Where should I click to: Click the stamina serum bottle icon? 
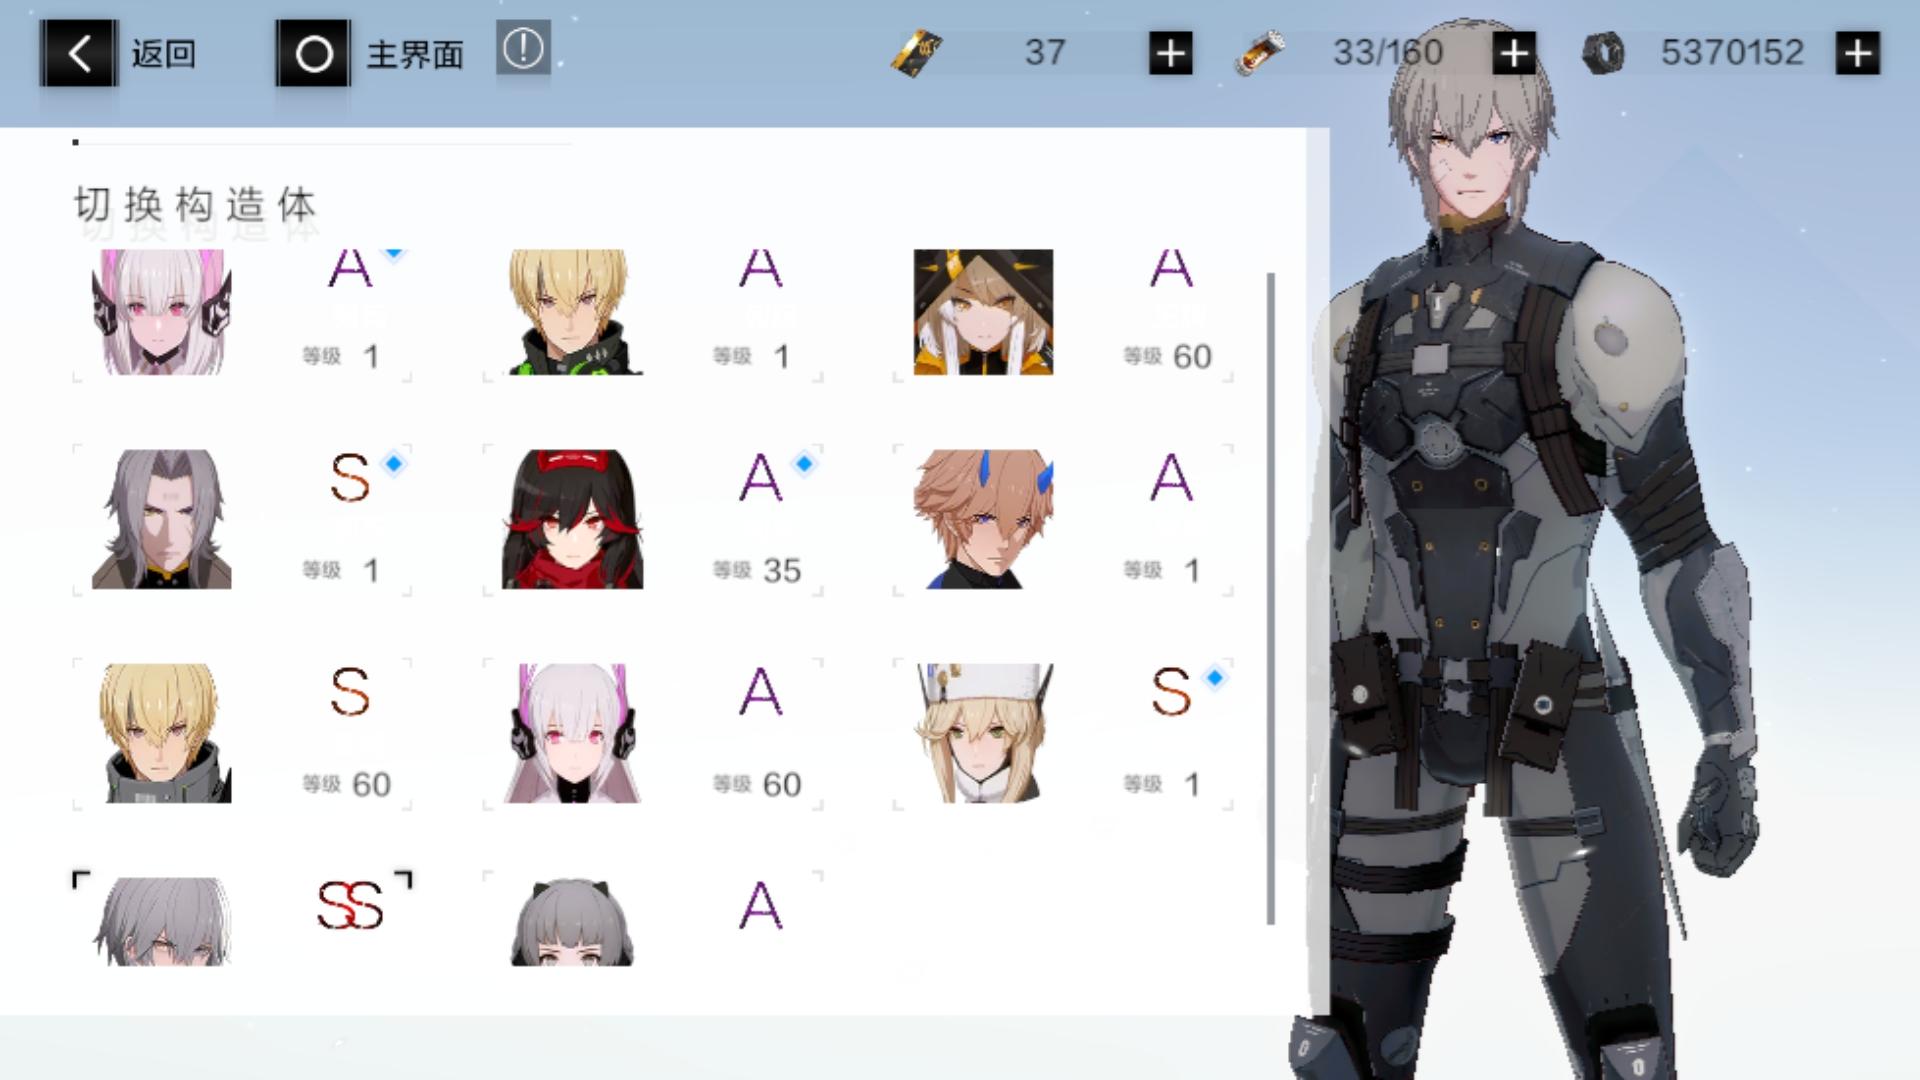pyautogui.click(x=1260, y=53)
